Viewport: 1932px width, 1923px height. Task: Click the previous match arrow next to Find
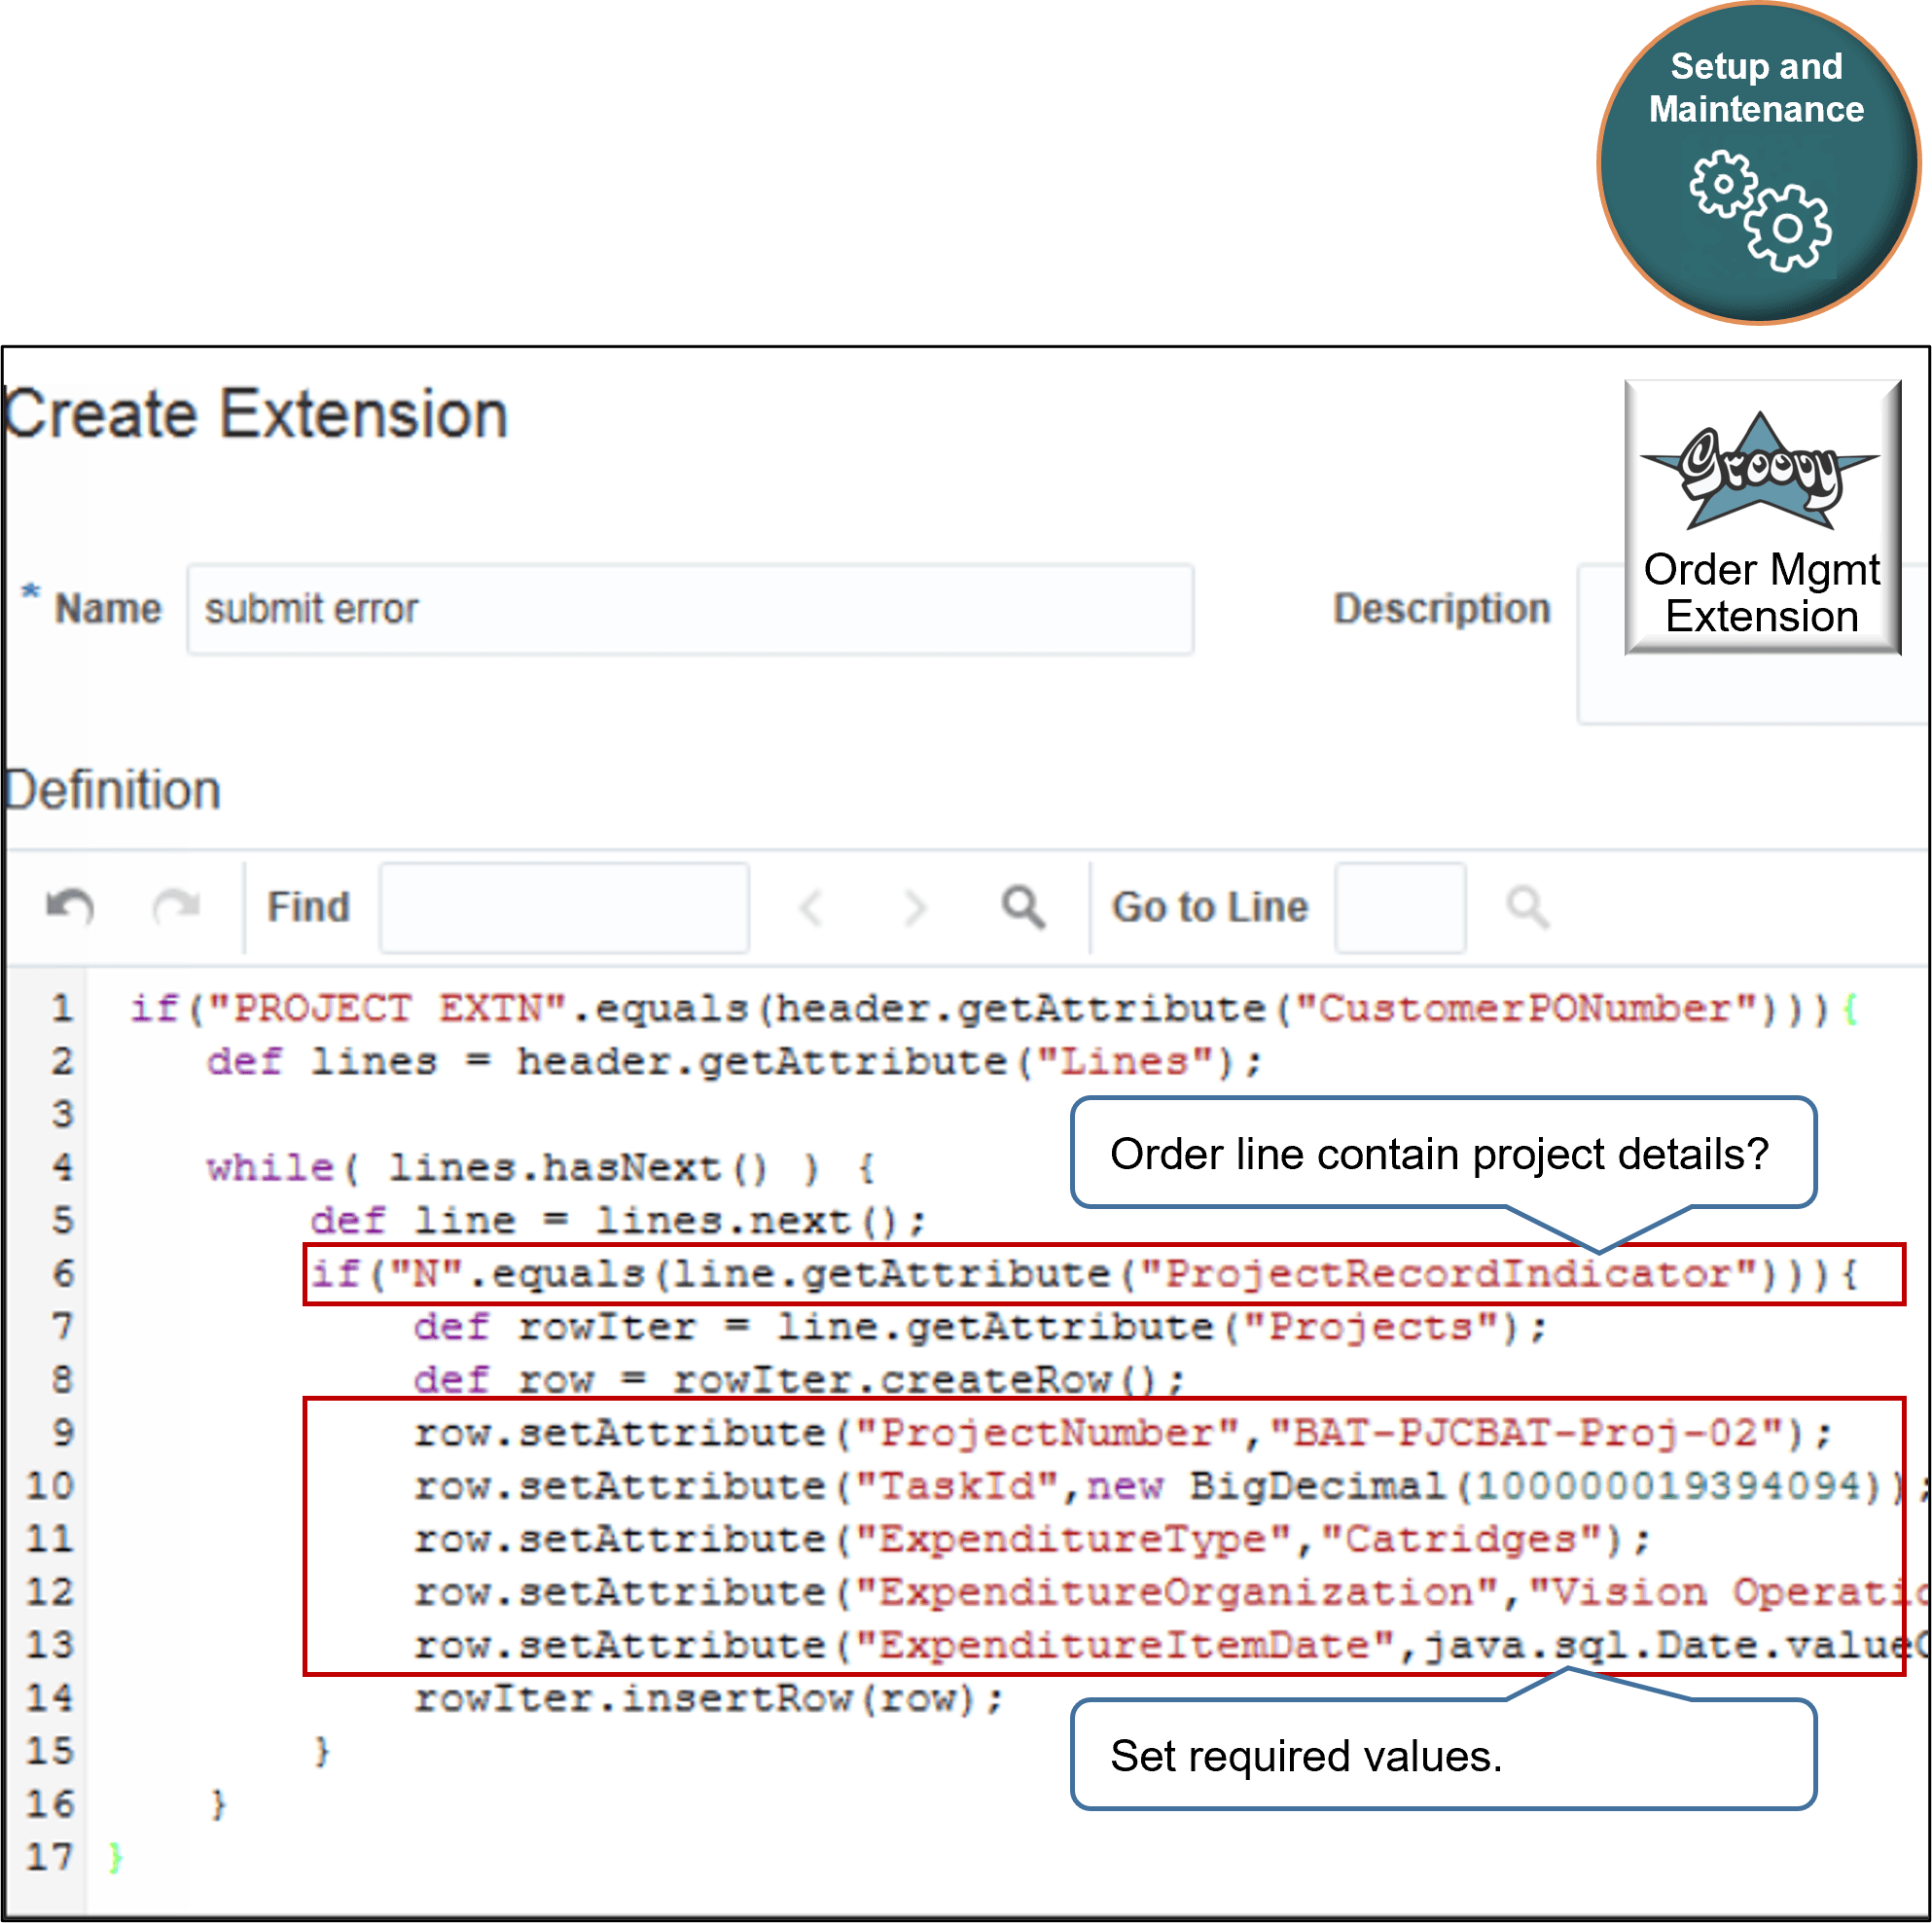pyautogui.click(x=811, y=908)
